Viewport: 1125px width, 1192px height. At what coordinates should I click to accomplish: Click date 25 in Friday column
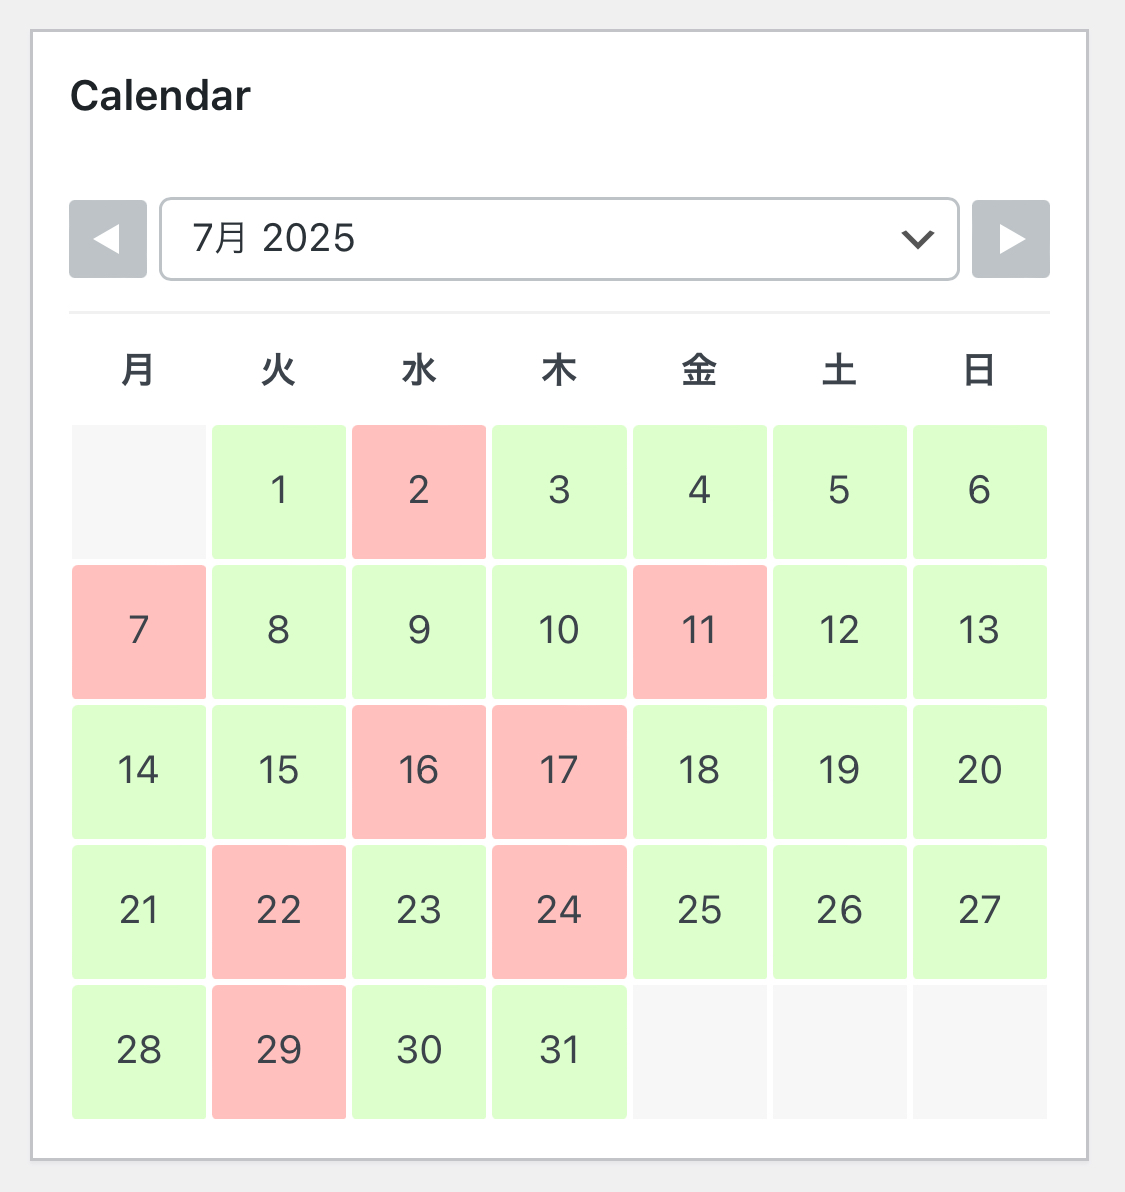pos(699,911)
